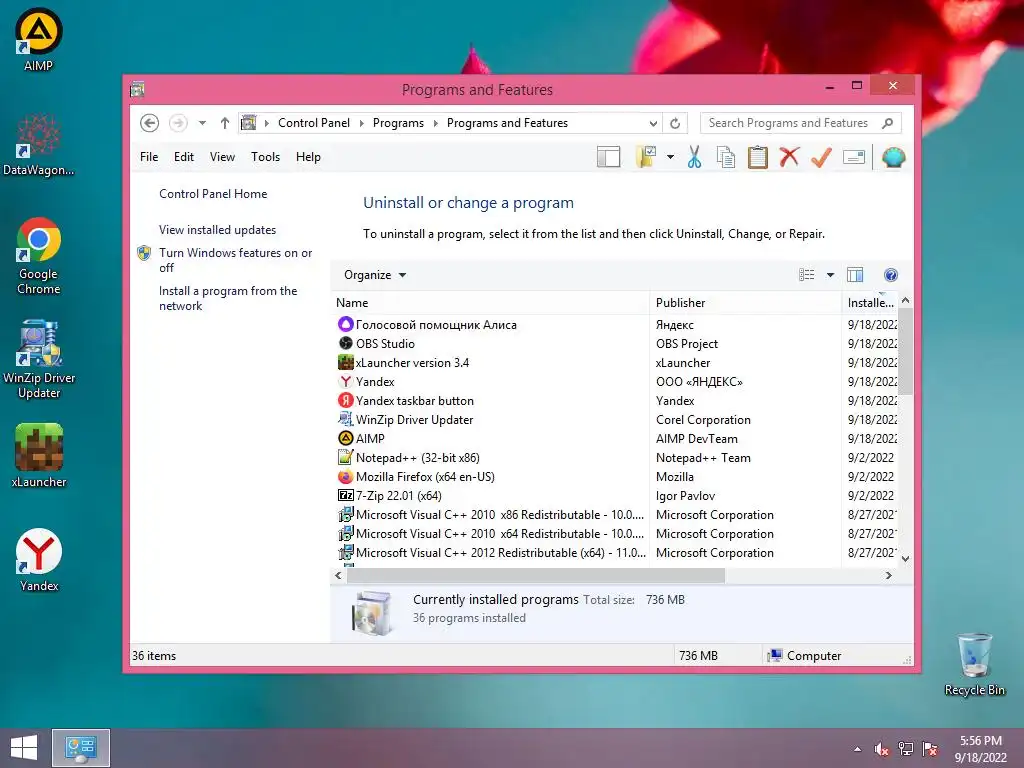Open the view options dropdown arrow
Image resolution: width=1024 pixels, height=768 pixels.
click(x=830, y=275)
